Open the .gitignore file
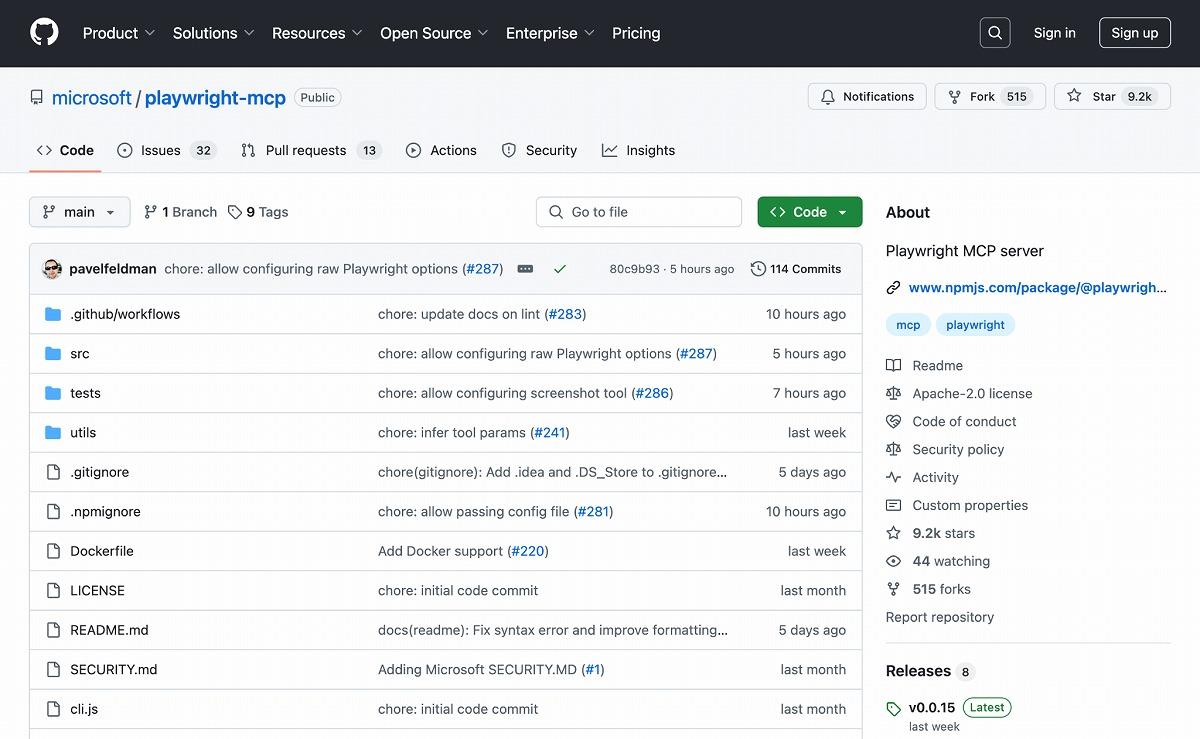1200x739 pixels. (99, 472)
